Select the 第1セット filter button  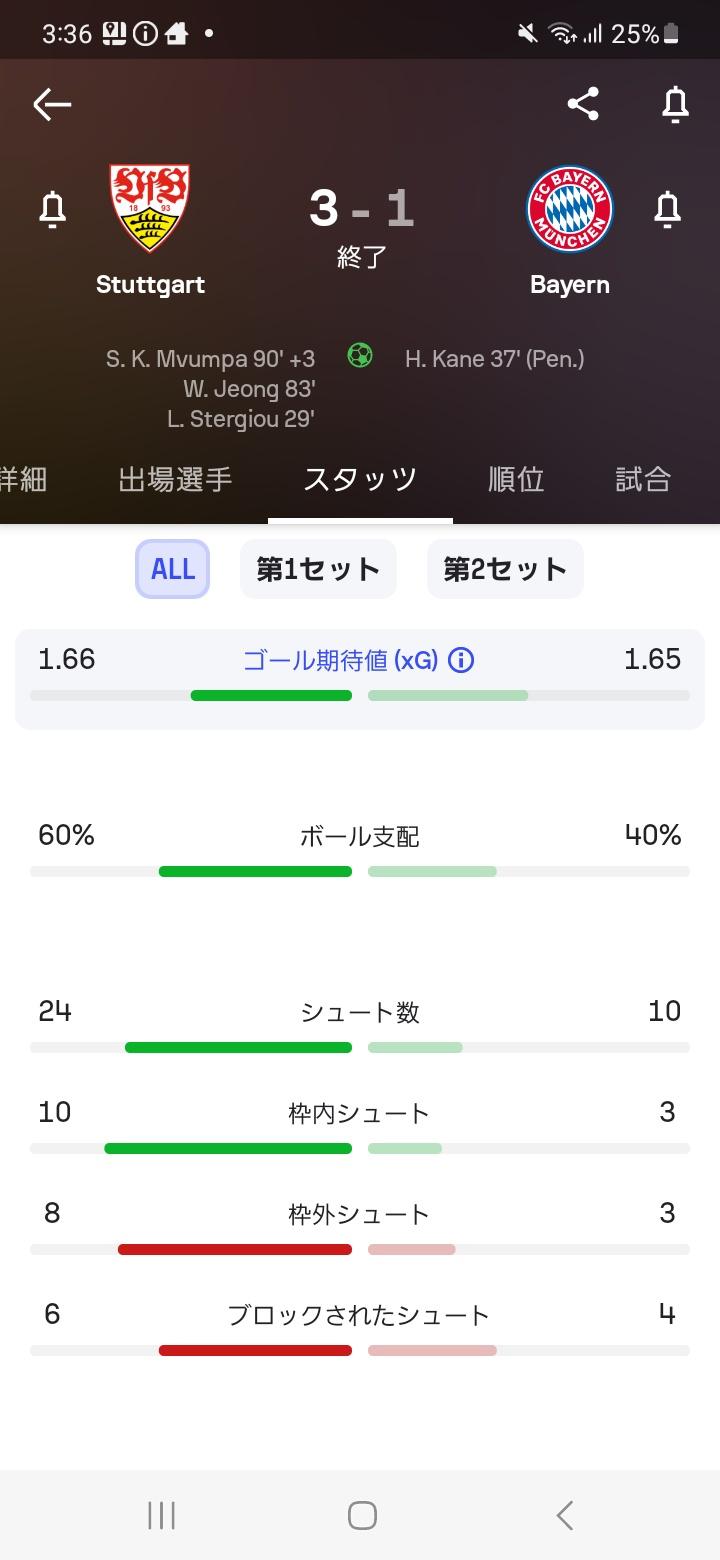[x=318, y=569]
